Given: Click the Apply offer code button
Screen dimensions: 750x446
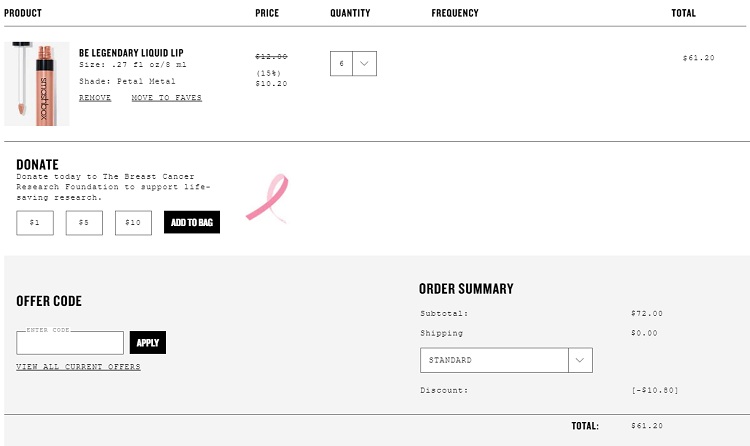Looking at the screenshot, I should (x=148, y=343).
